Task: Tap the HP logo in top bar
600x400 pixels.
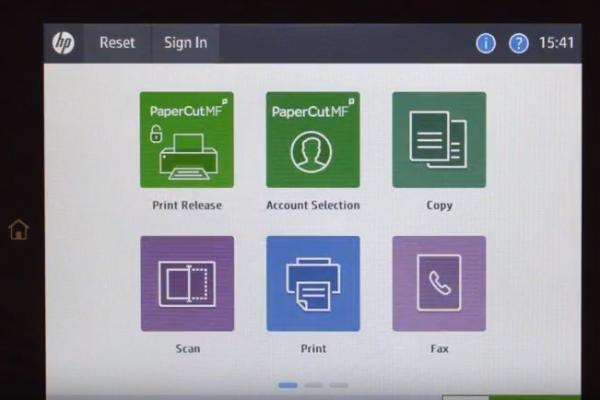Action: click(x=63, y=43)
